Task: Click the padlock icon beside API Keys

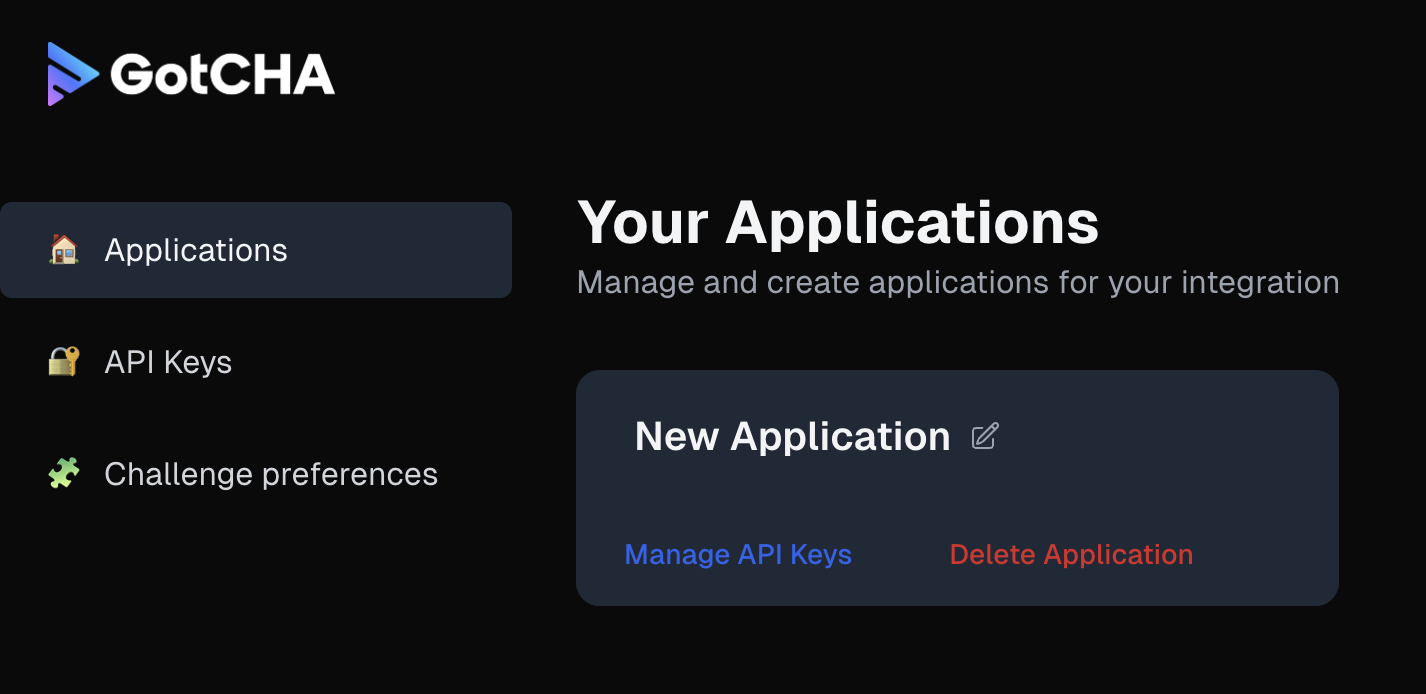Action: click(x=64, y=361)
